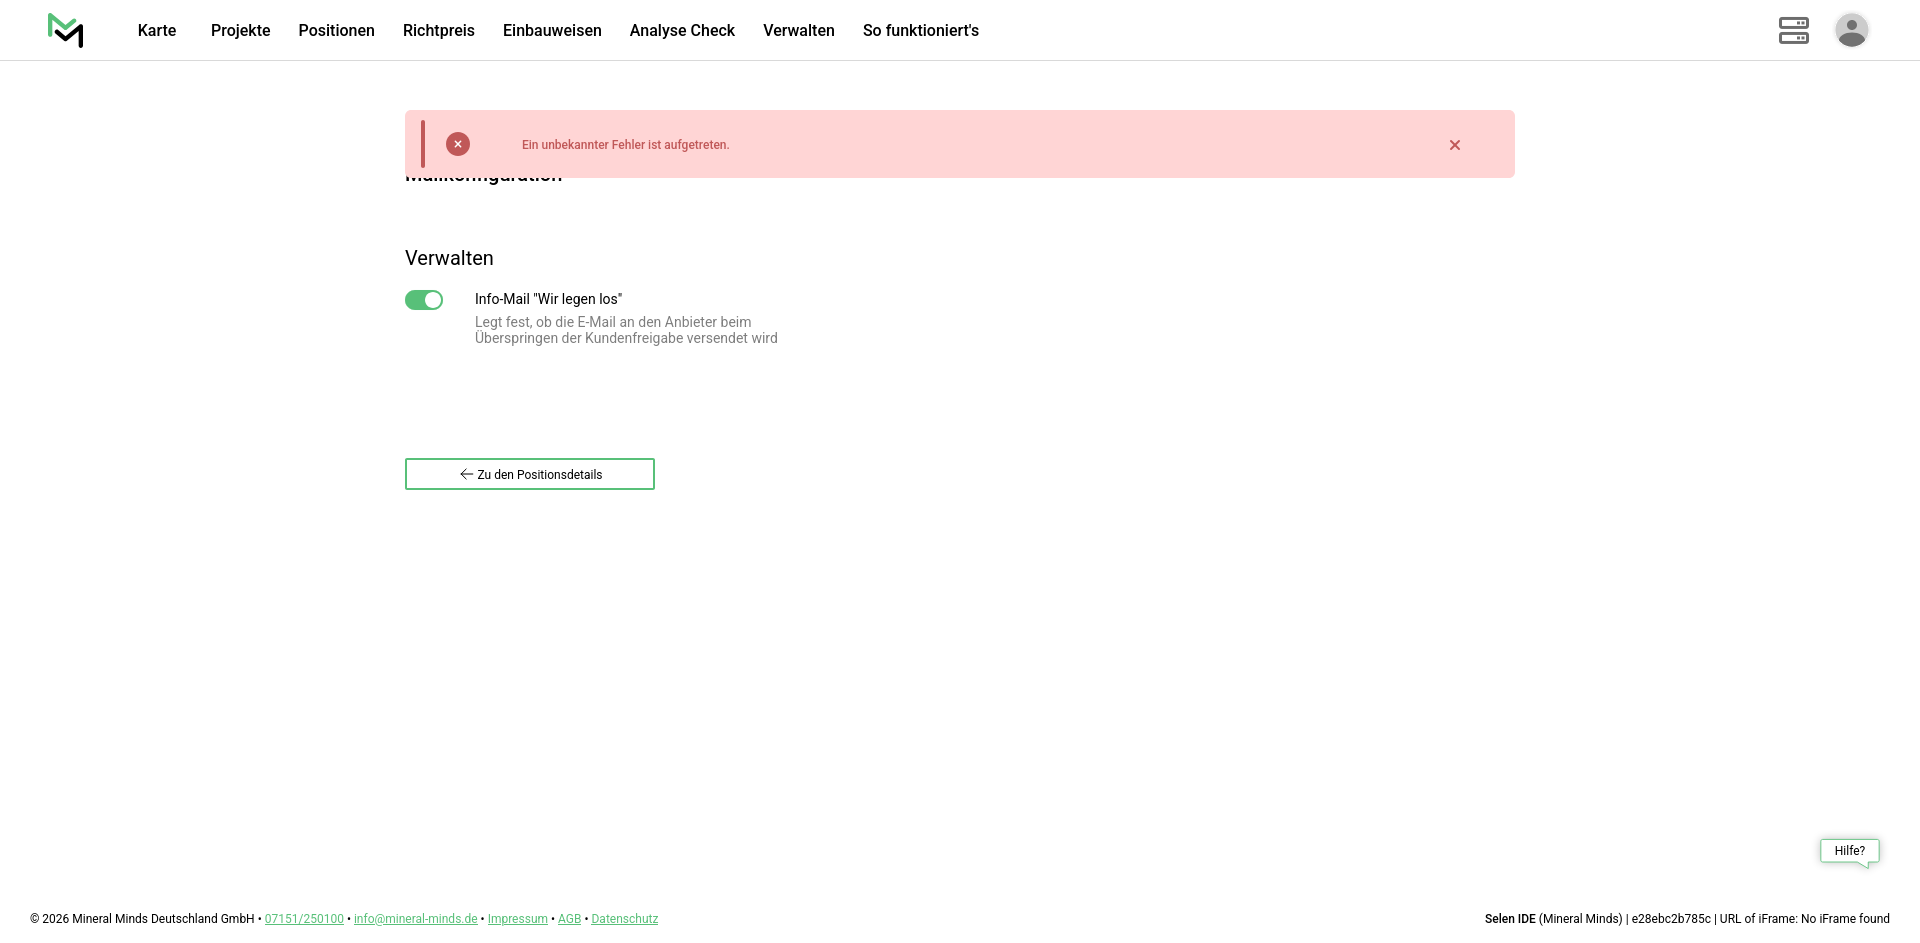
Task: Open the server stack icon in header
Action: [1793, 30]
